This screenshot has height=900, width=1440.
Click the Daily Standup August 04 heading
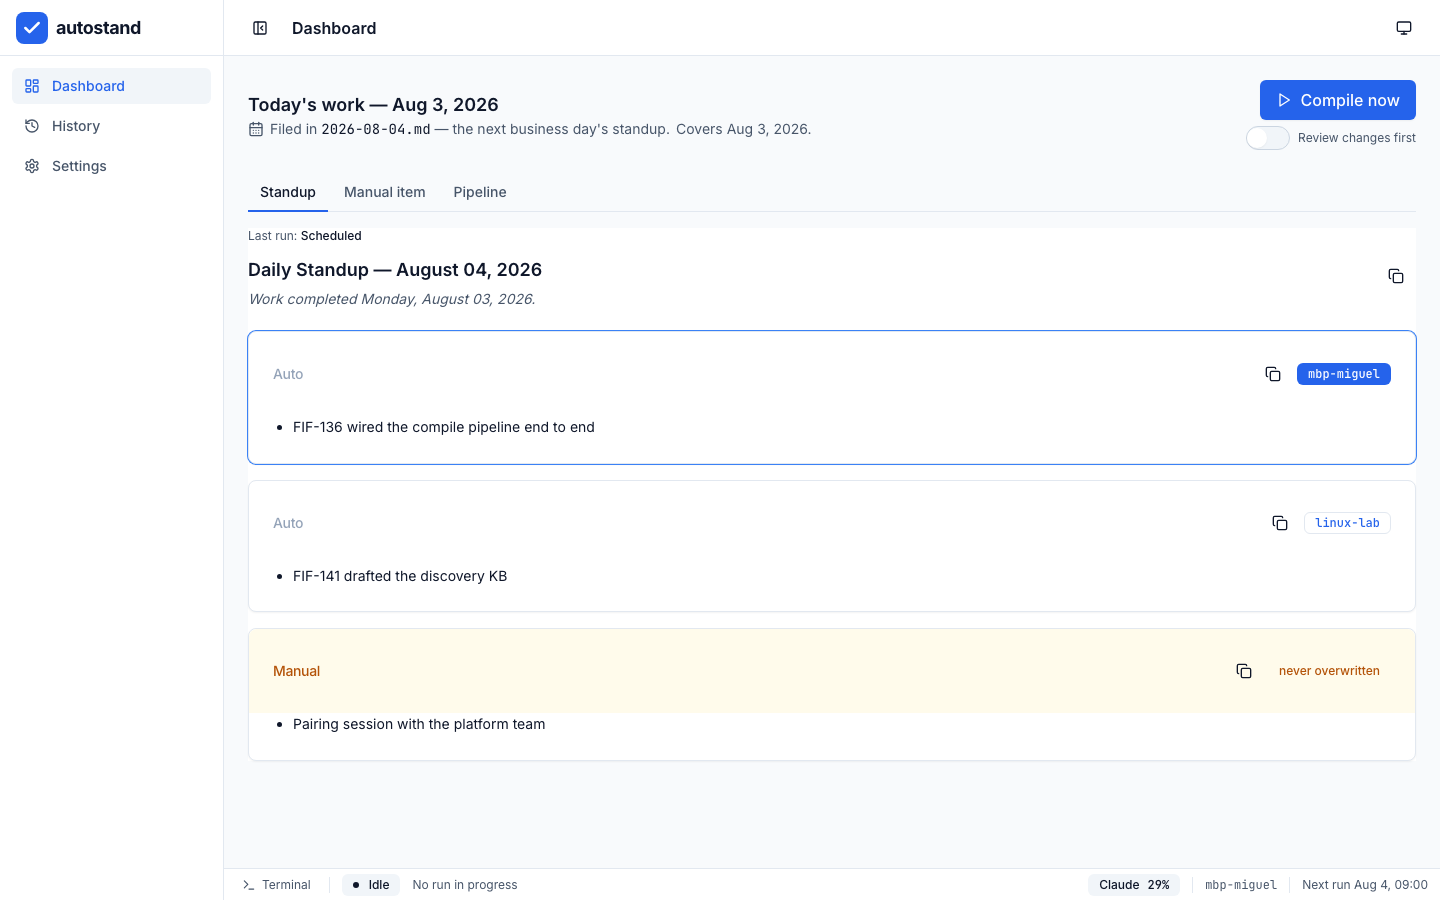pos(395,270)
